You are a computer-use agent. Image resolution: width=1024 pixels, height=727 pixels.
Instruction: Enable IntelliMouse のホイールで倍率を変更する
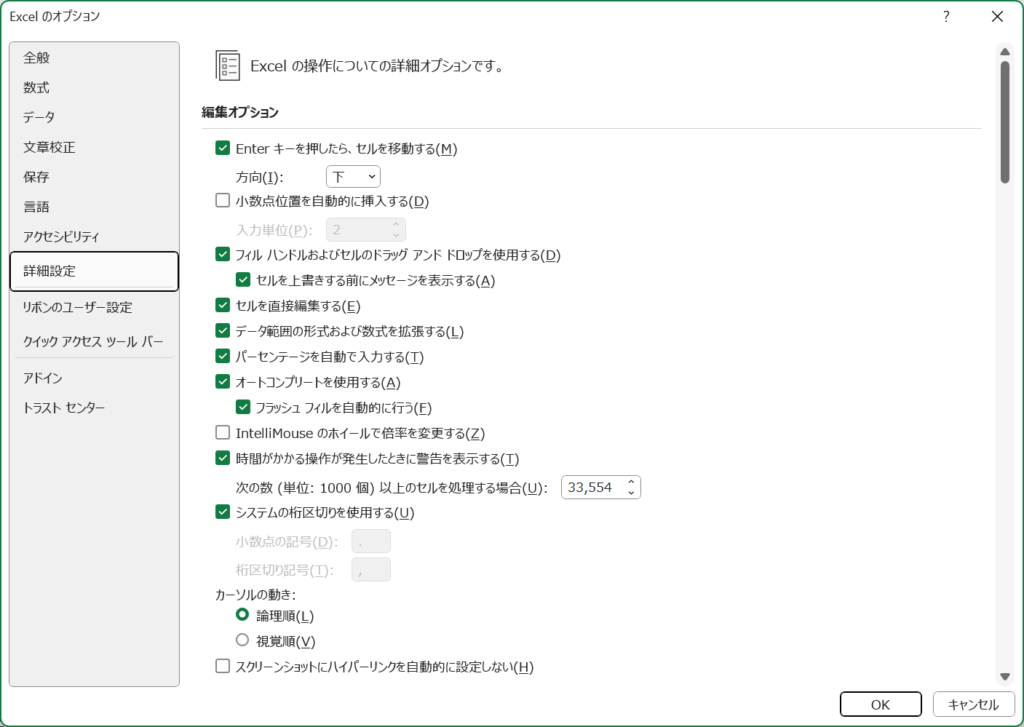(221, 433)
